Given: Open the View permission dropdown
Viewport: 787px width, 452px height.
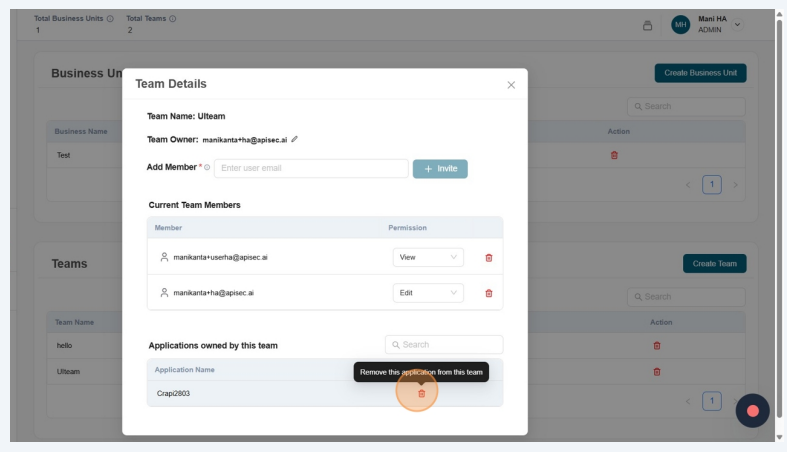Looking at the screenshot, I should tap(428, 257).
